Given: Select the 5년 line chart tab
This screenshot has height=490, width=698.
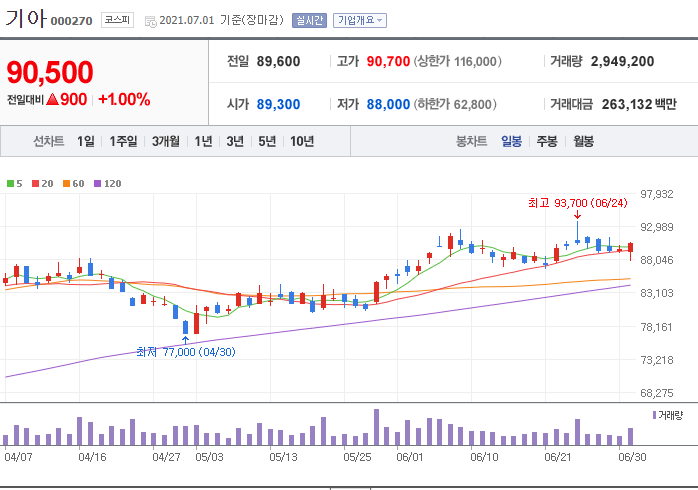Looking at the screenshot, I should click(x=267, y=142).
